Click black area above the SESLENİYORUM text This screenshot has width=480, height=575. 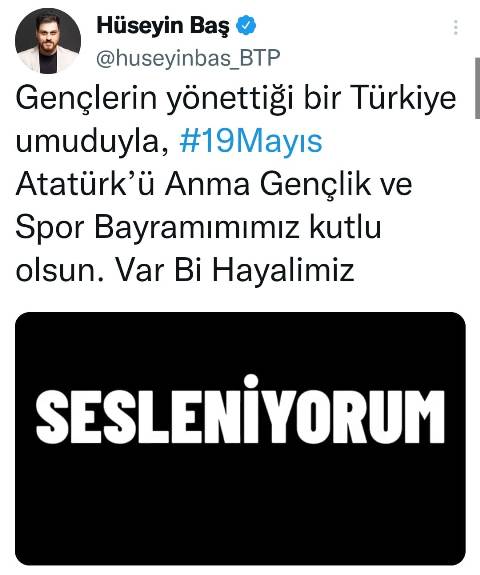[x=240, y=343]
